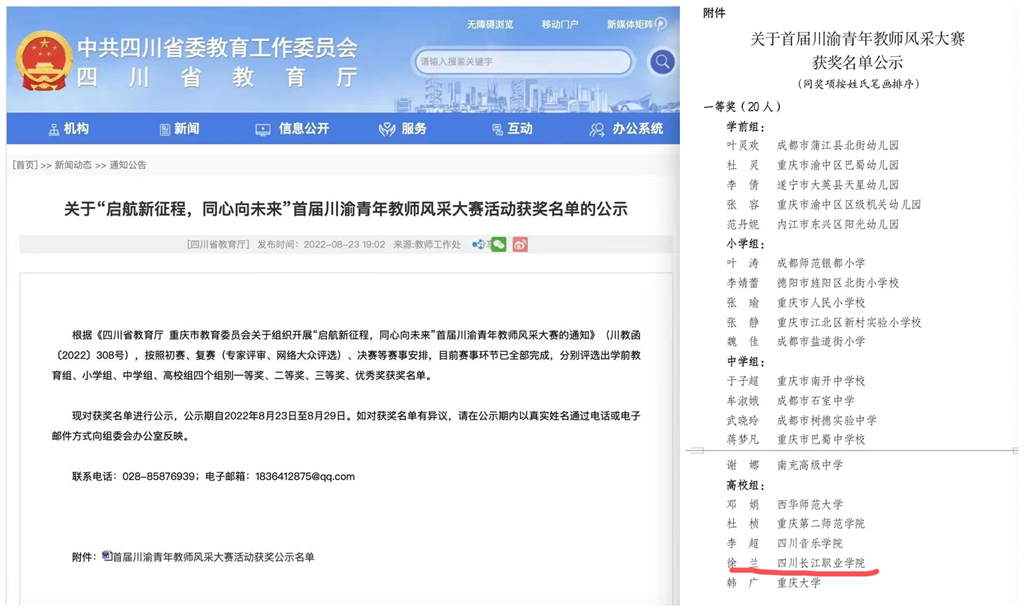Image resolution: width=1024 pixels, height=611 pixels.
Task: Click the 信息公开 monitor icon
Action: [263, 130]
